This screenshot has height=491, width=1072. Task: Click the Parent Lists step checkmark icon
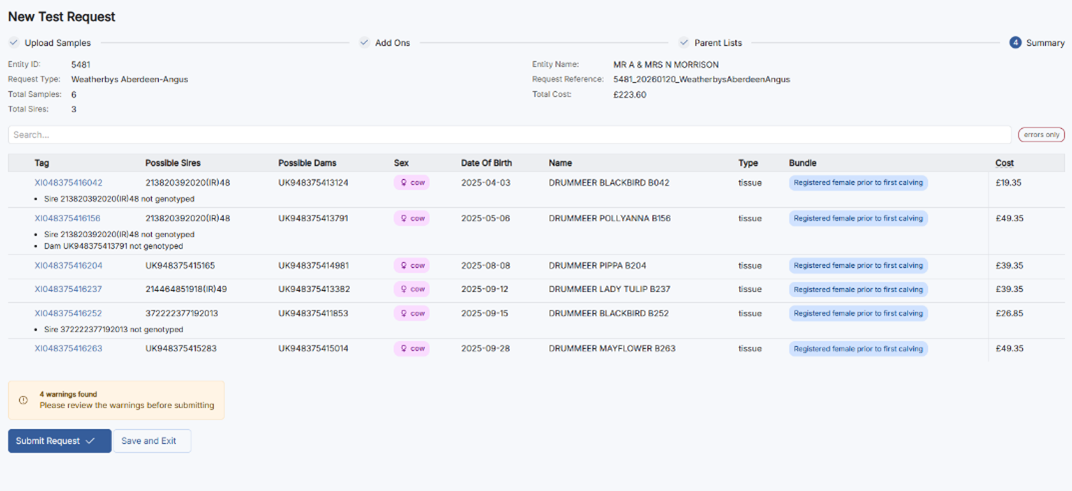pyautogui.click(x=684, y=42)
